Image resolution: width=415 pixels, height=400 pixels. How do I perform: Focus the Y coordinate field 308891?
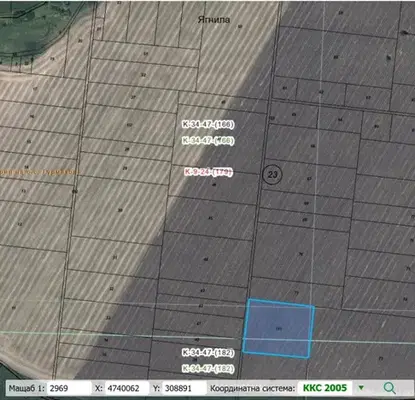[185, 388]
